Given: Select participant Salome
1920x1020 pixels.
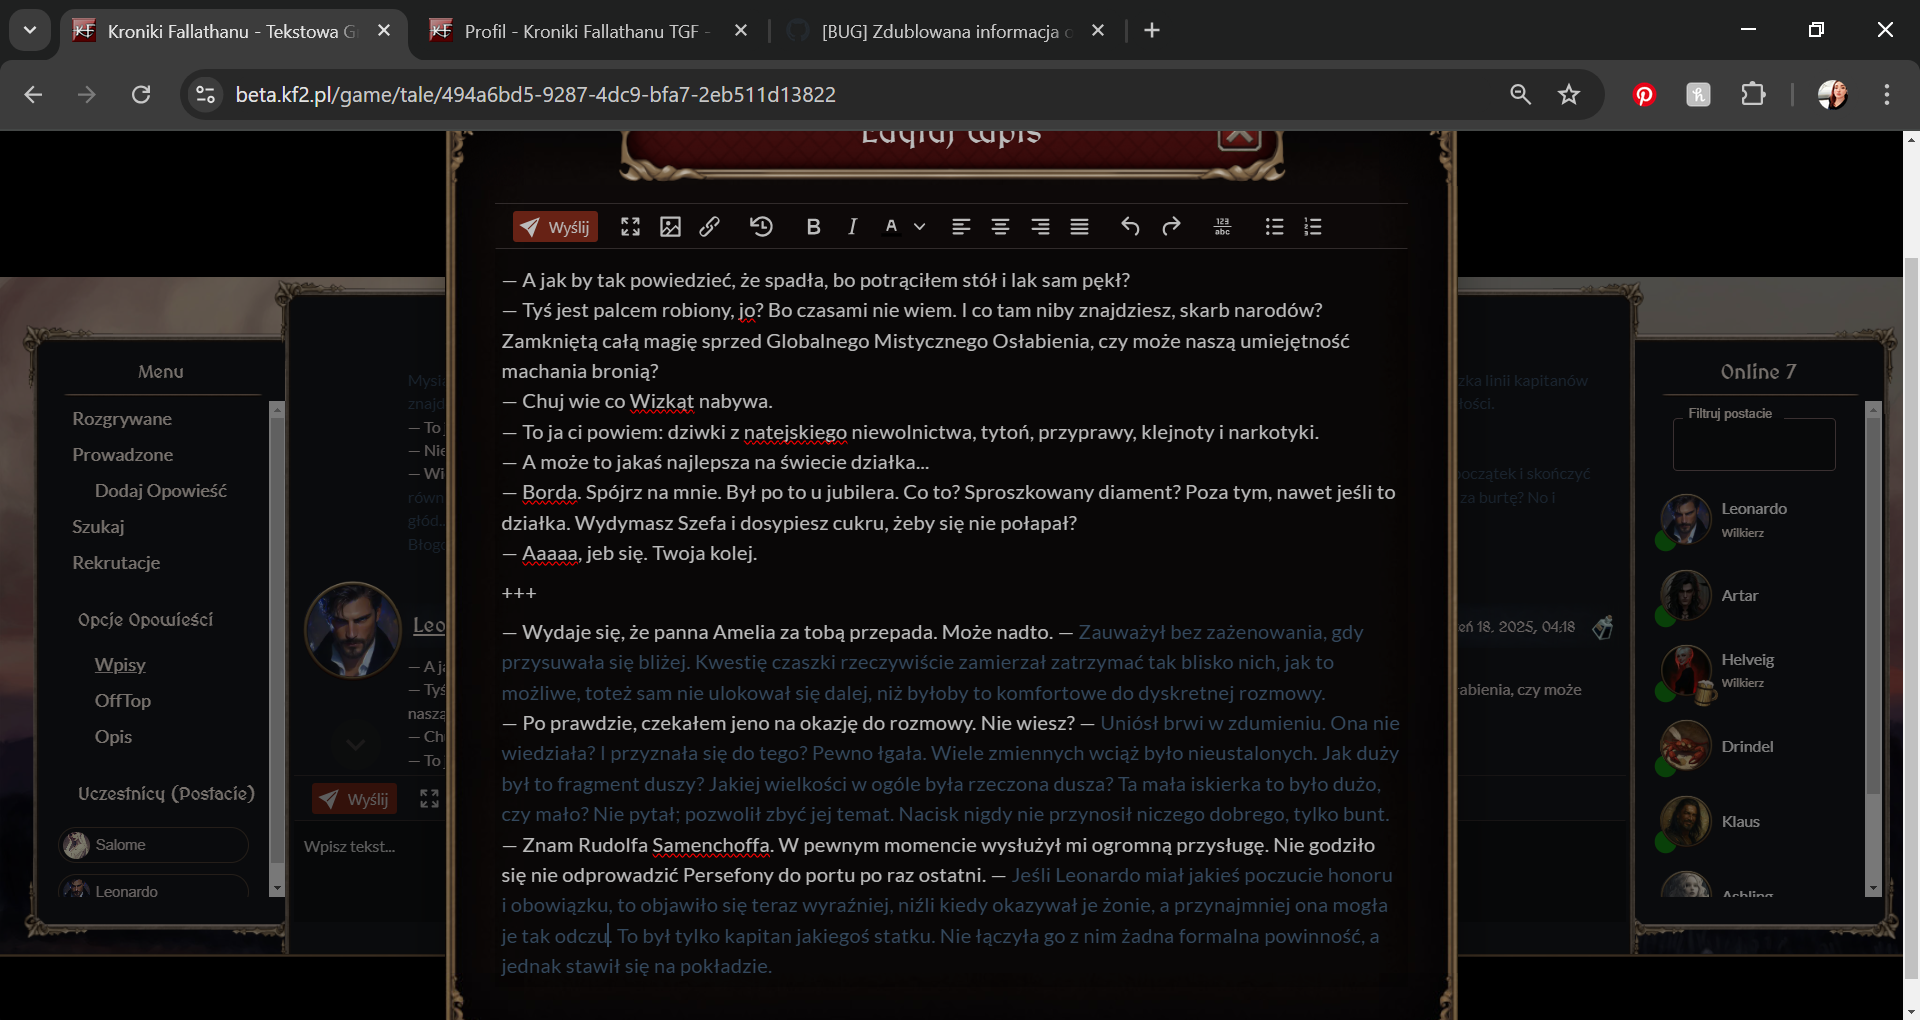Looking at the screenshot, I should click(153, 845).
